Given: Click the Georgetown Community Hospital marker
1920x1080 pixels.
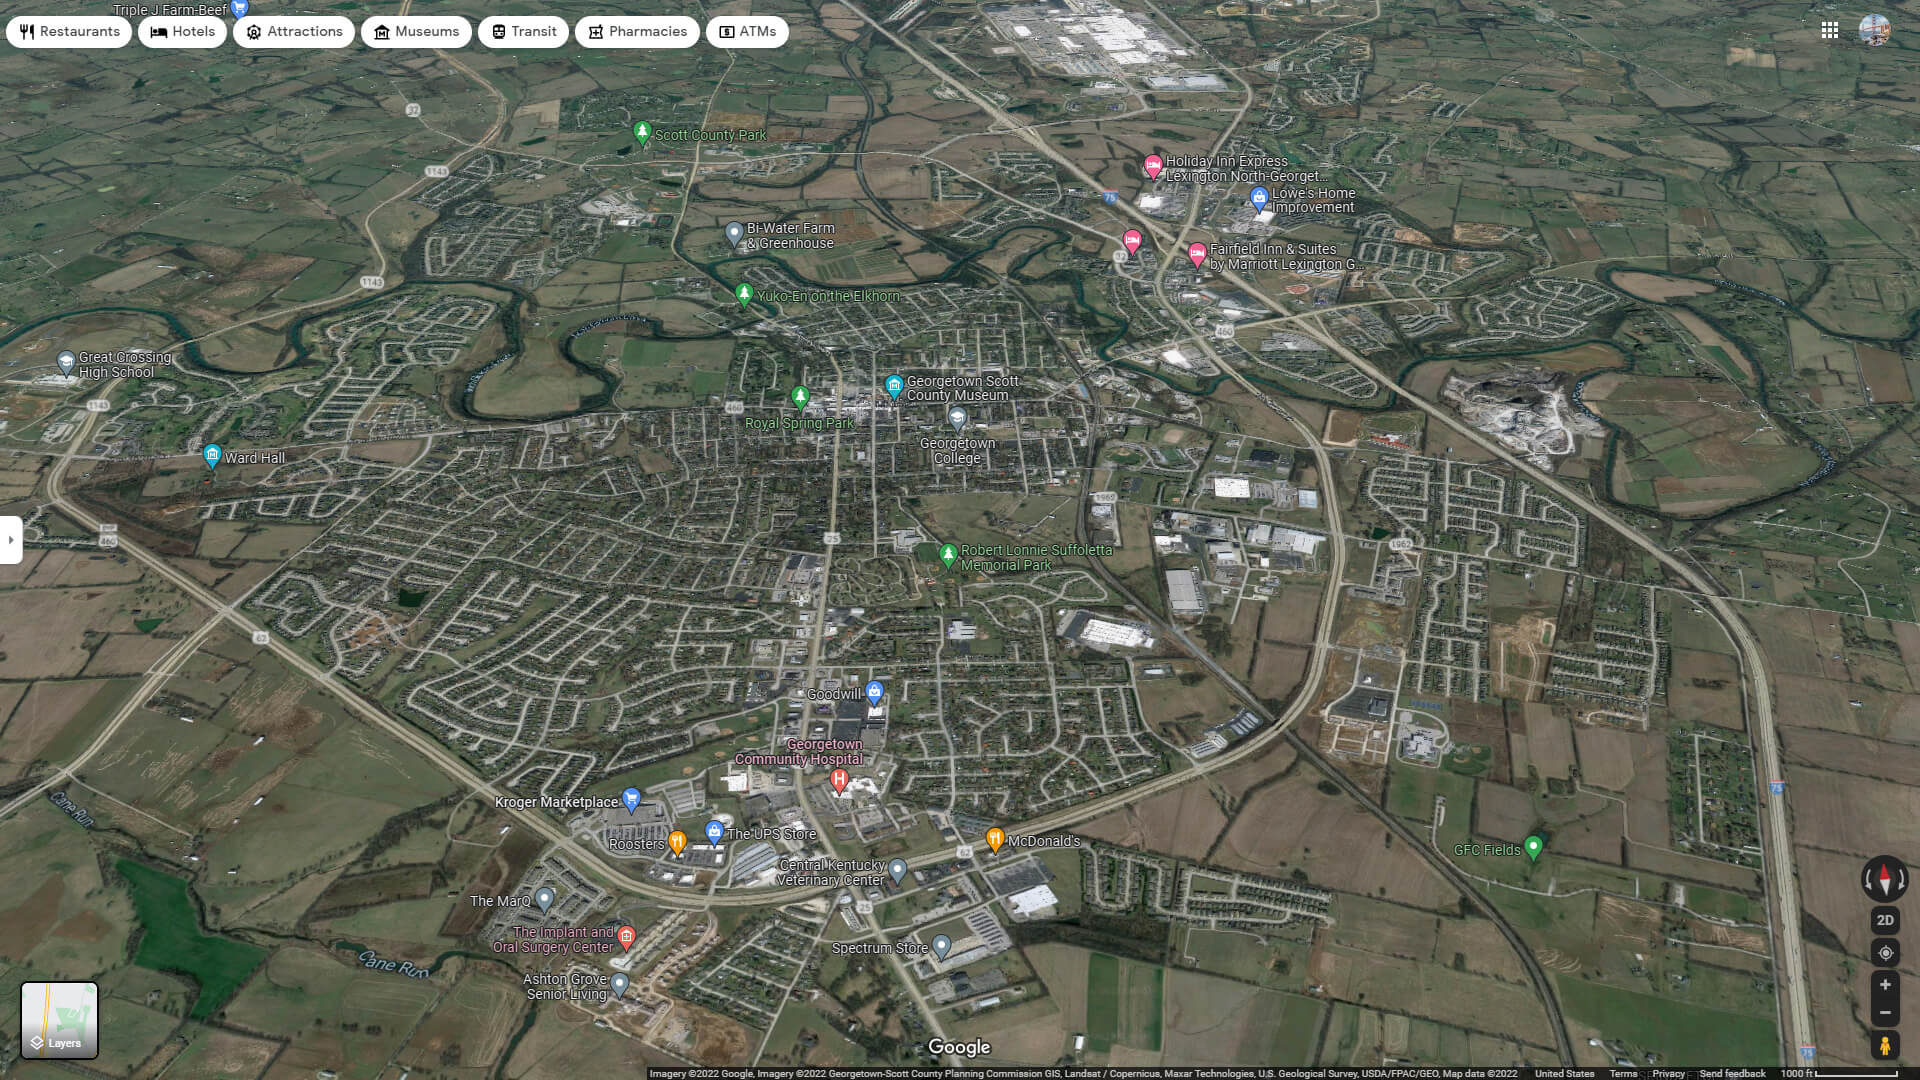Looking at the screenshot, I should [839, 778].
